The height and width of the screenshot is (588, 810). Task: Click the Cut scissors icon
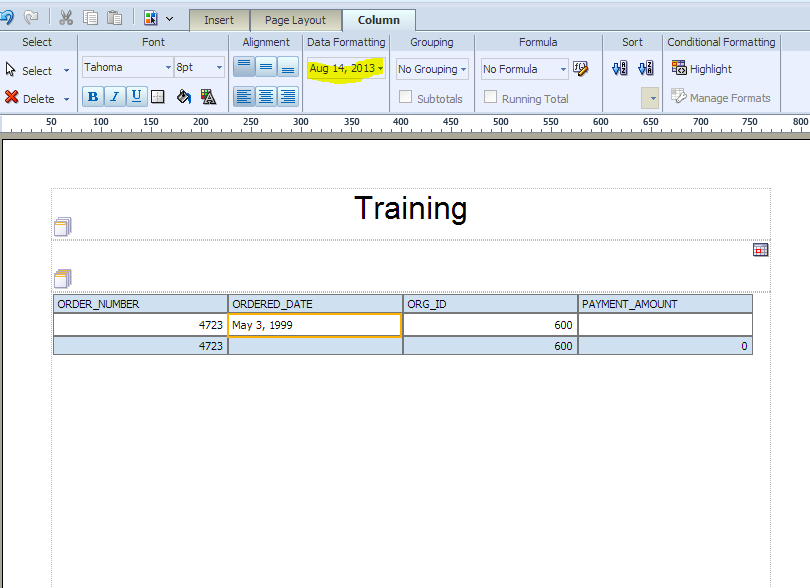[66, 18]
